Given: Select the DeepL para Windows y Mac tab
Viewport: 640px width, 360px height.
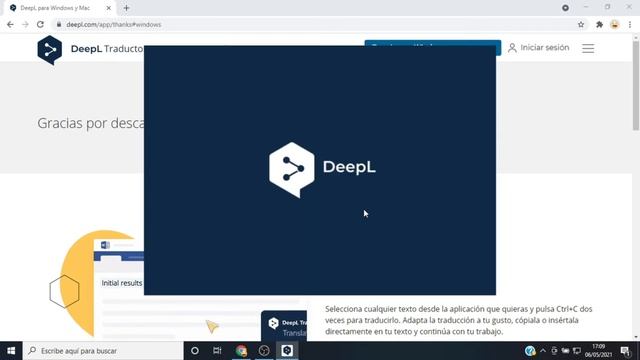Looking at the screenshot, I should pos(60,8).
